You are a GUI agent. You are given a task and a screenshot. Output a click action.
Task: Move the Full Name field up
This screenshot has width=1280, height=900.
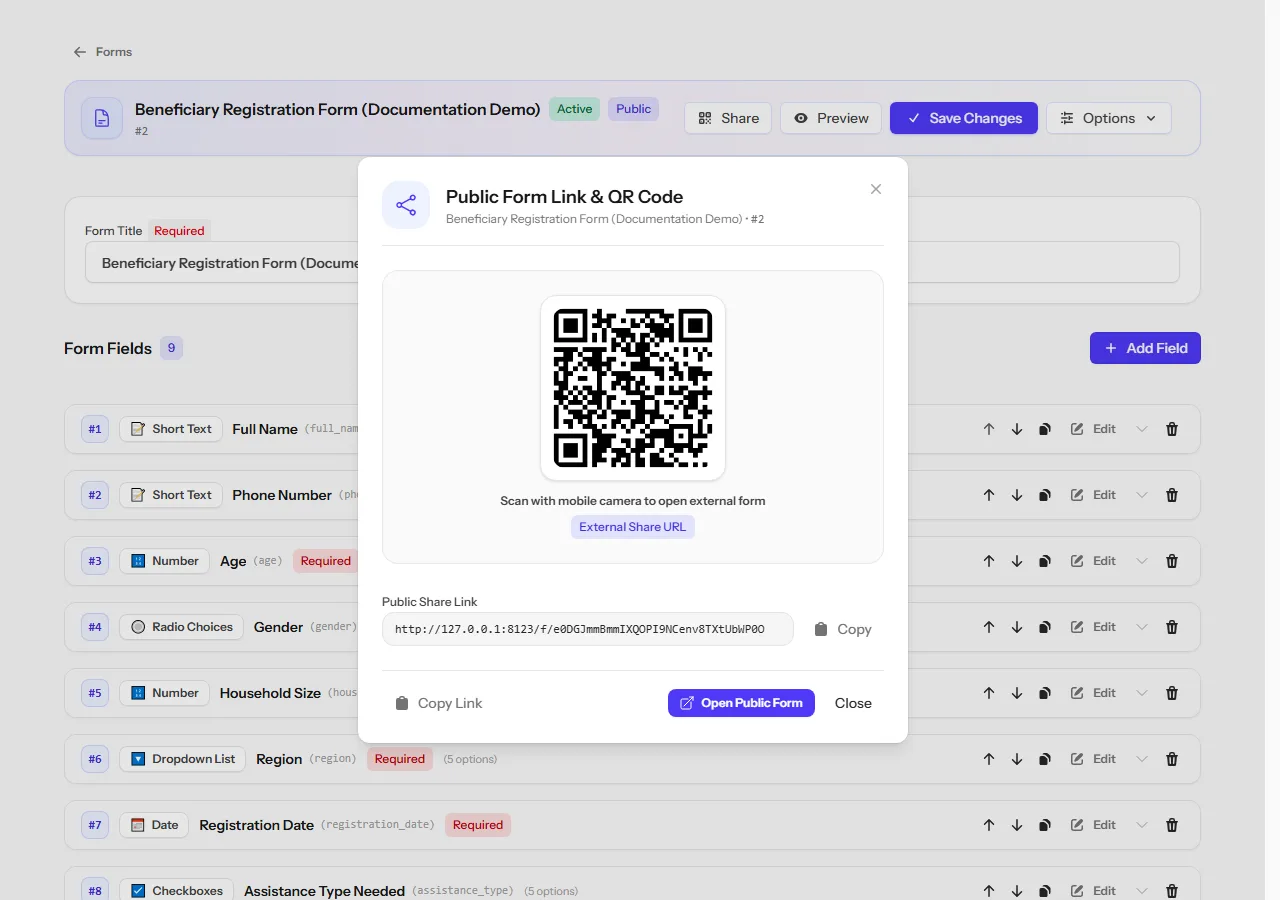click(989, 429)
